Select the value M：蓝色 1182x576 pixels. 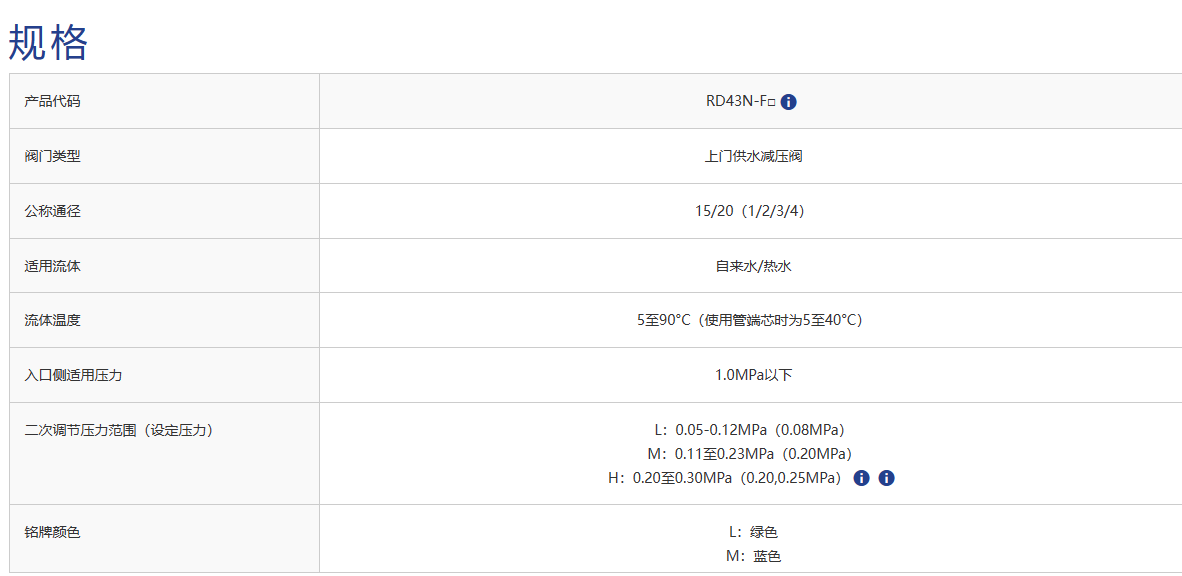pyautogui.click(x=752, y=556)
